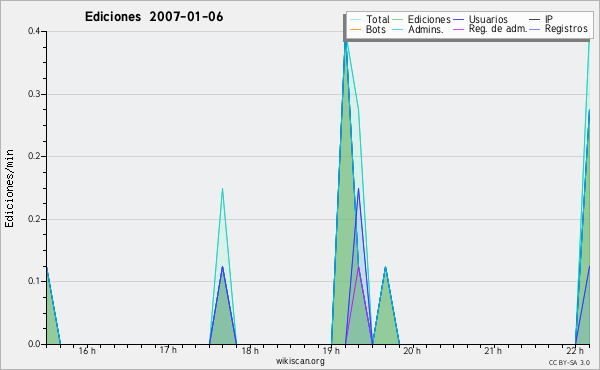Image resolution: width=600 pixels, height=370 pixels.
Task: Click the 22 h x-axis label
Action: tap(575, 351)
